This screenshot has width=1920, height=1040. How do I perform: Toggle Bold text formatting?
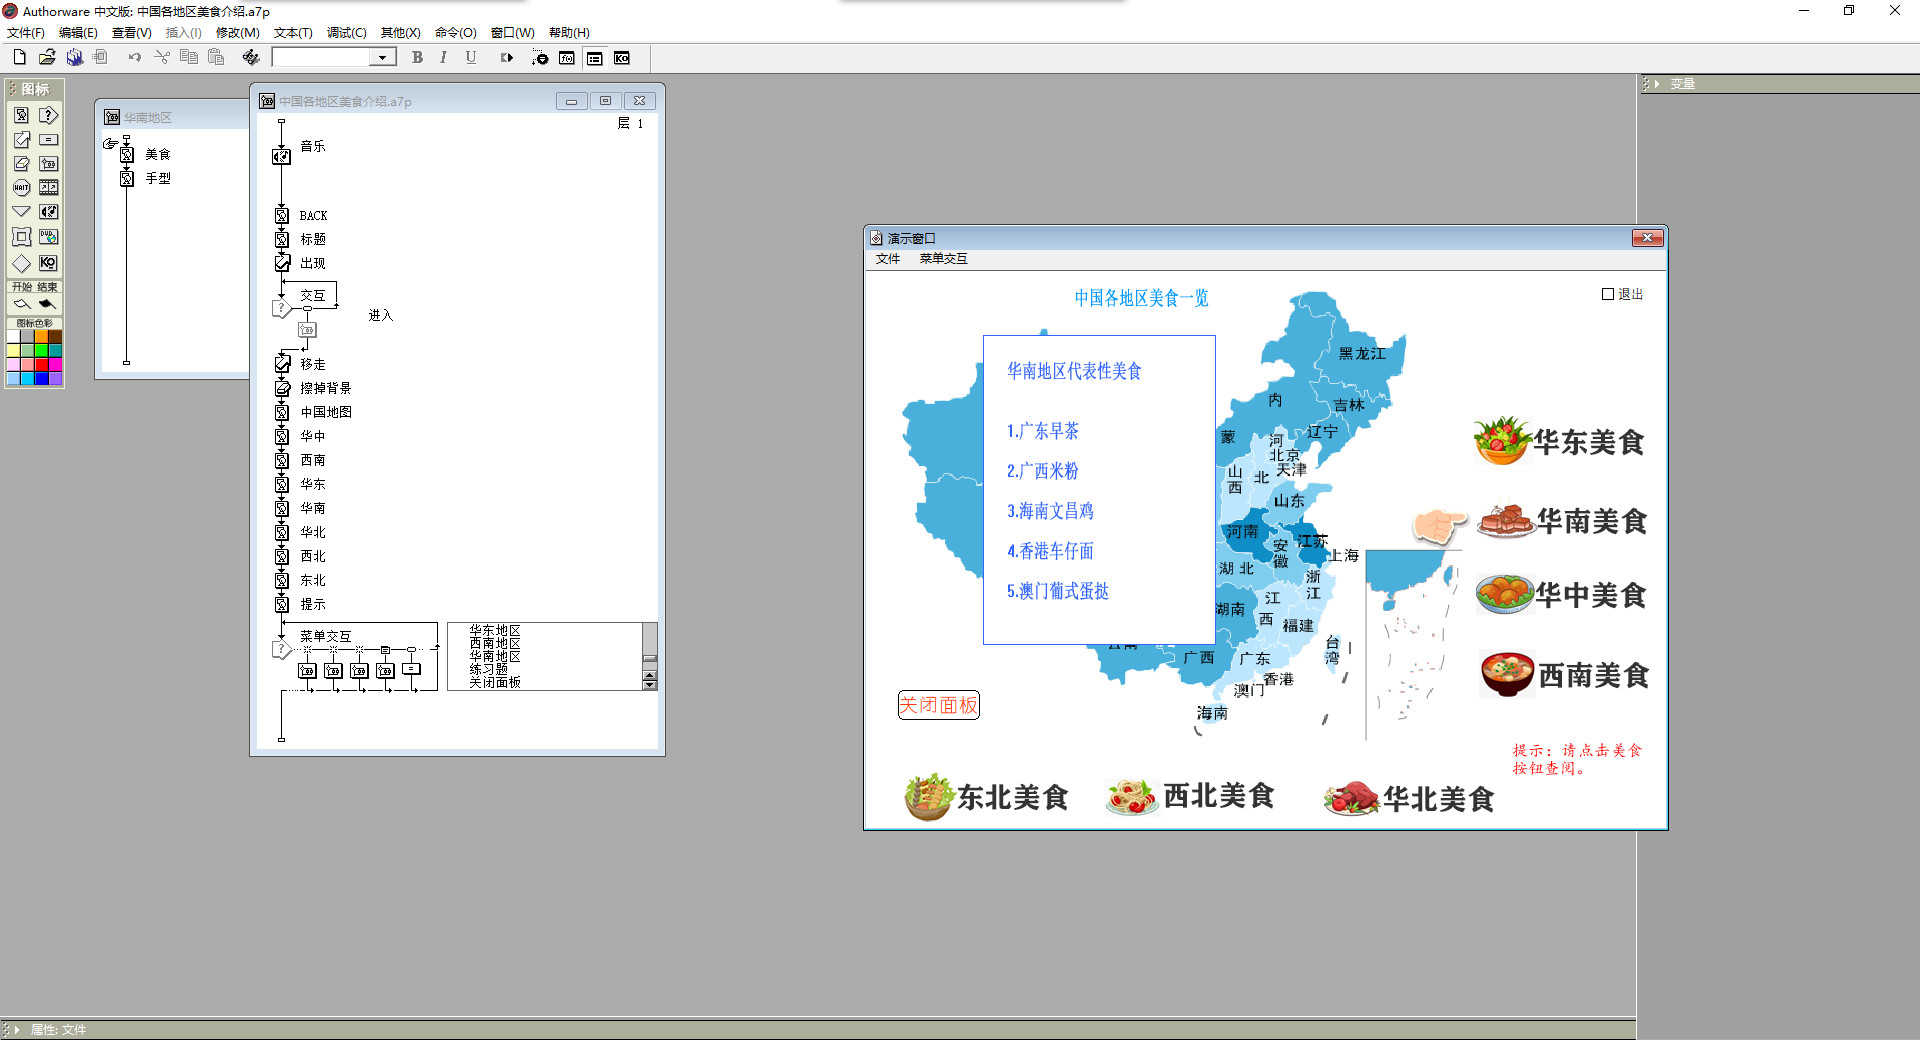[417, 58]
